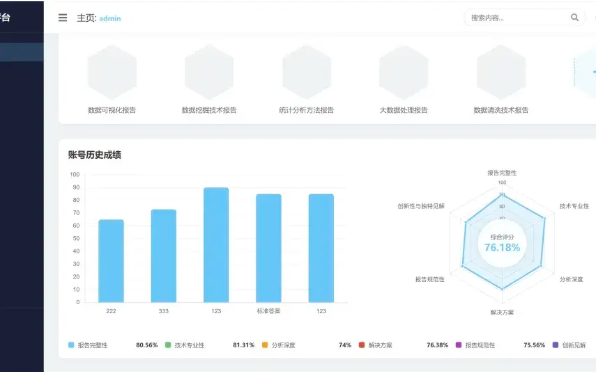Click the 76.18% 综合评分 value

502,247
